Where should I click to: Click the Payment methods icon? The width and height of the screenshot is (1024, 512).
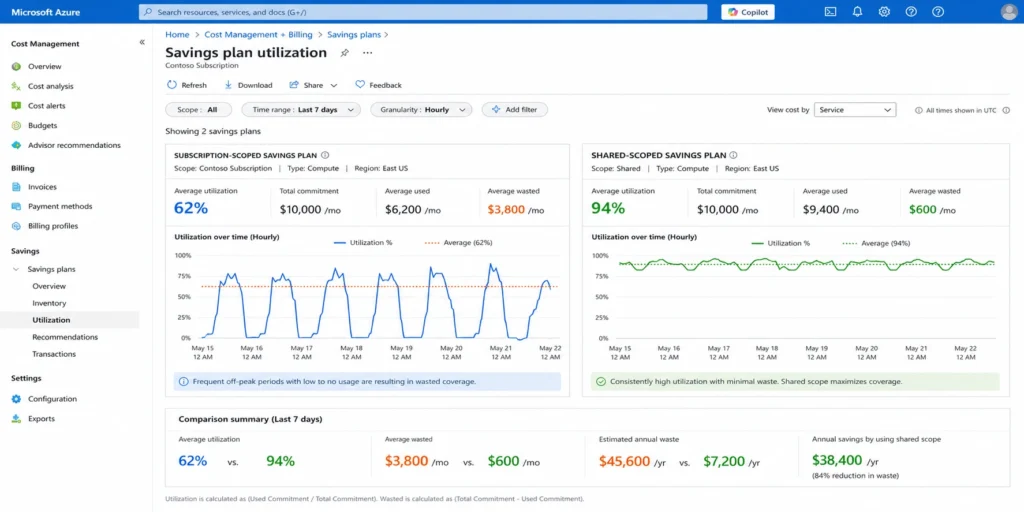click(16, 206)
